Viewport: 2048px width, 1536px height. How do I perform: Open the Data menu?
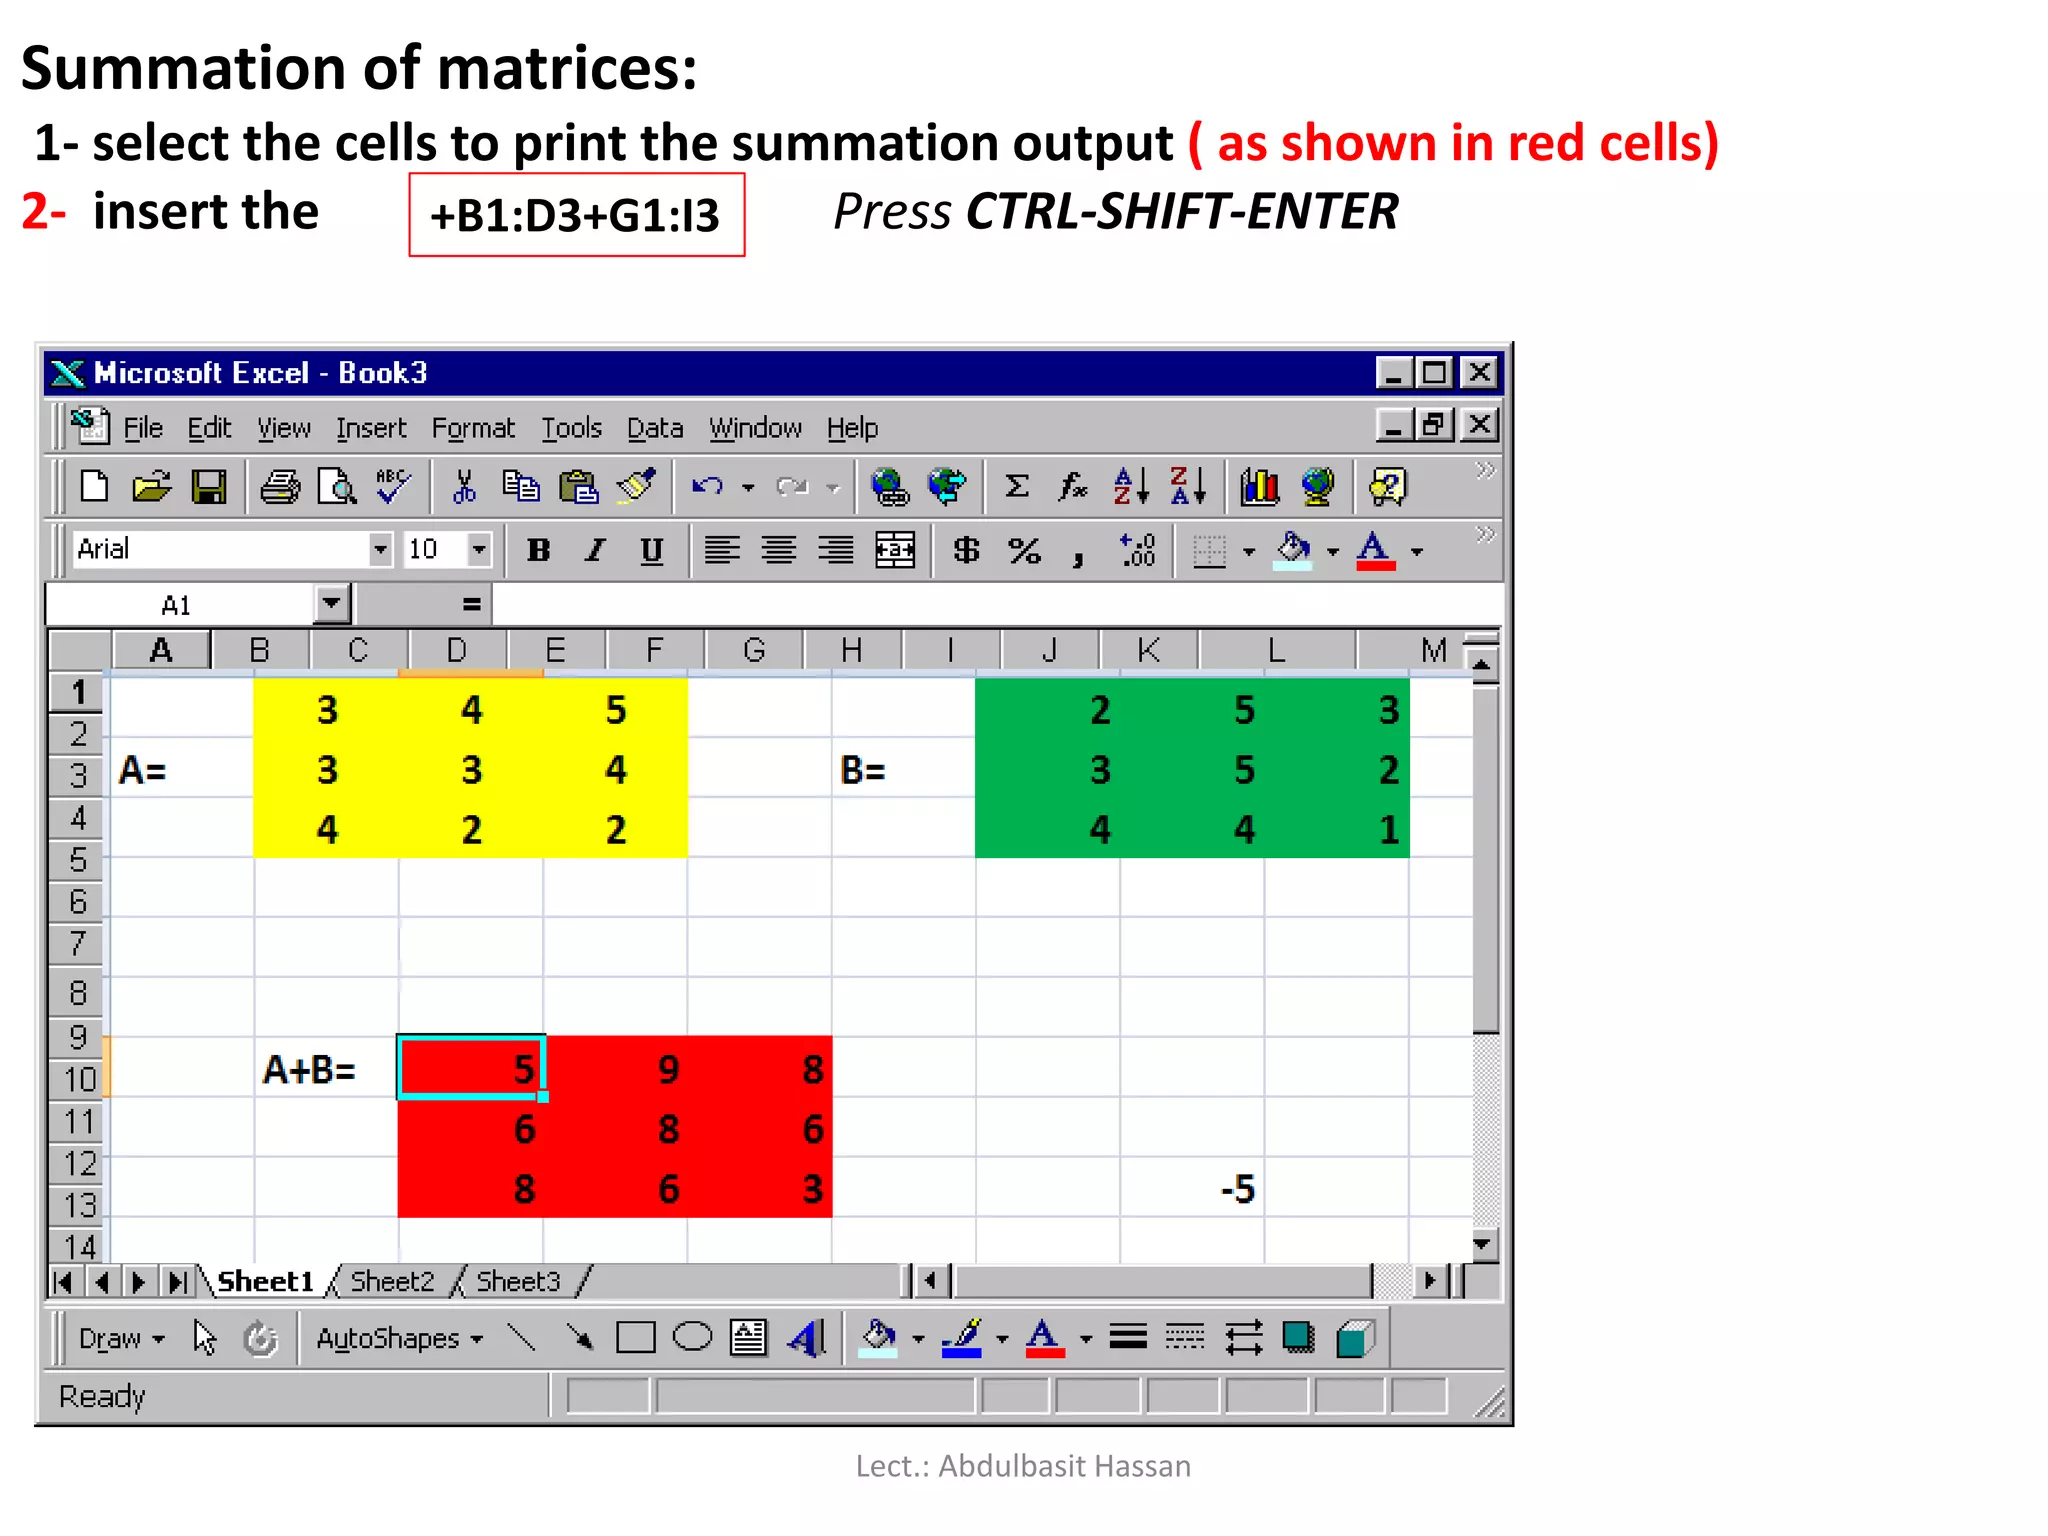[x=655, y=428]
